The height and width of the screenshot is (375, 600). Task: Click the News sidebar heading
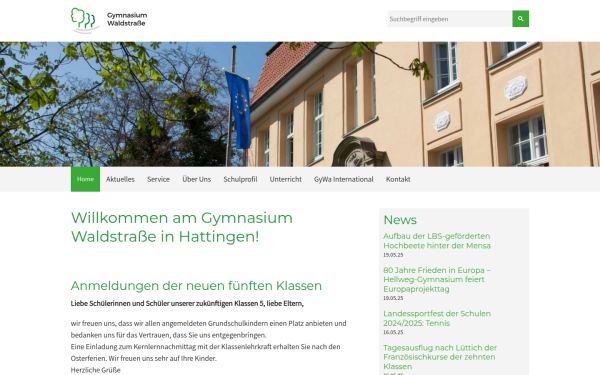pos(400,220)
